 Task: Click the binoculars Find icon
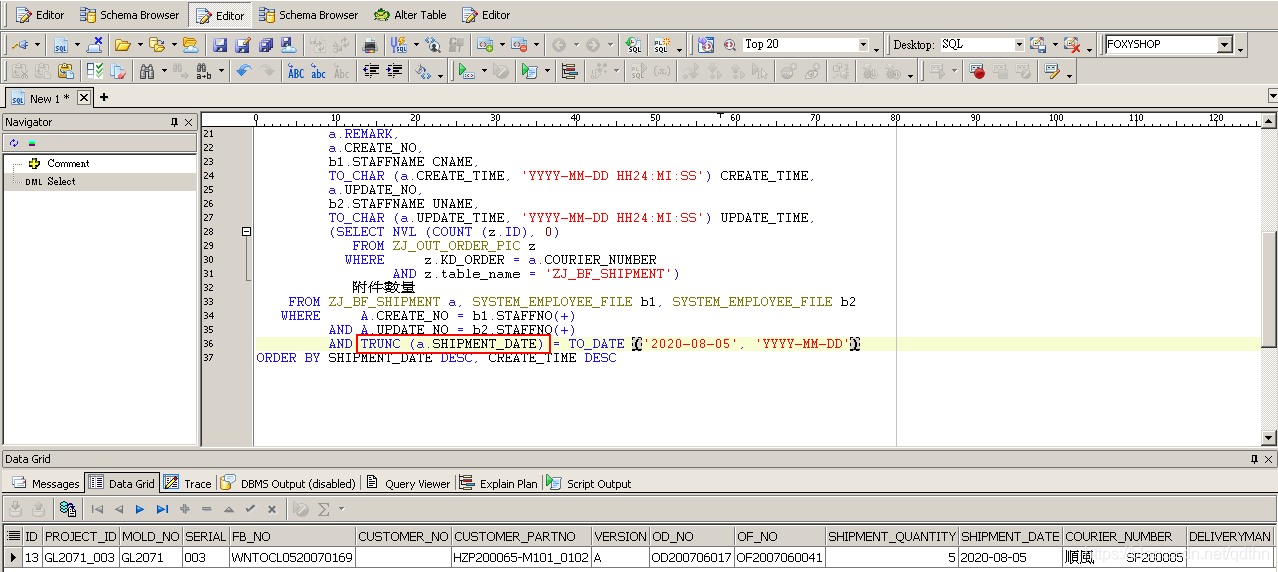click(147, 71)
